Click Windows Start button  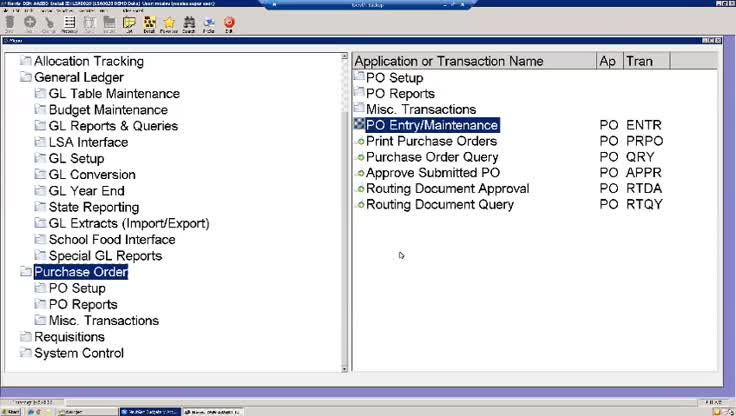click(x=11, y=412)
